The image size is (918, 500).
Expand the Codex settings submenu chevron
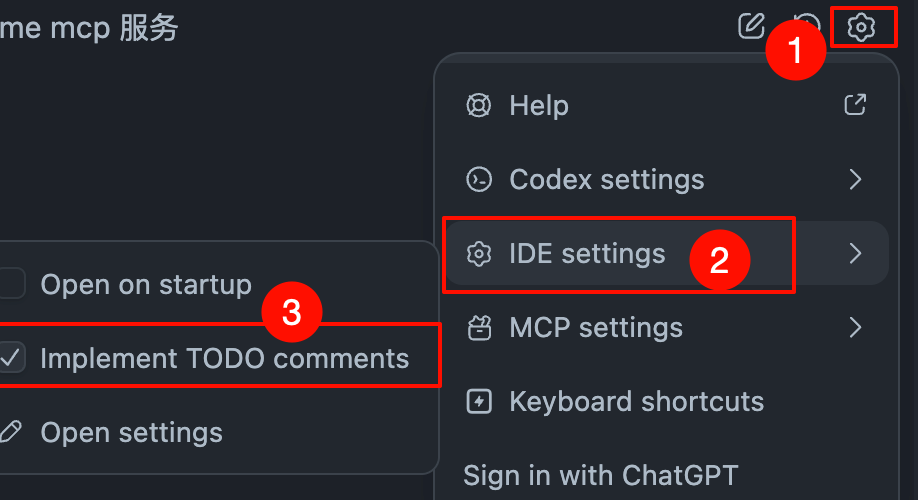pos(855,180)
